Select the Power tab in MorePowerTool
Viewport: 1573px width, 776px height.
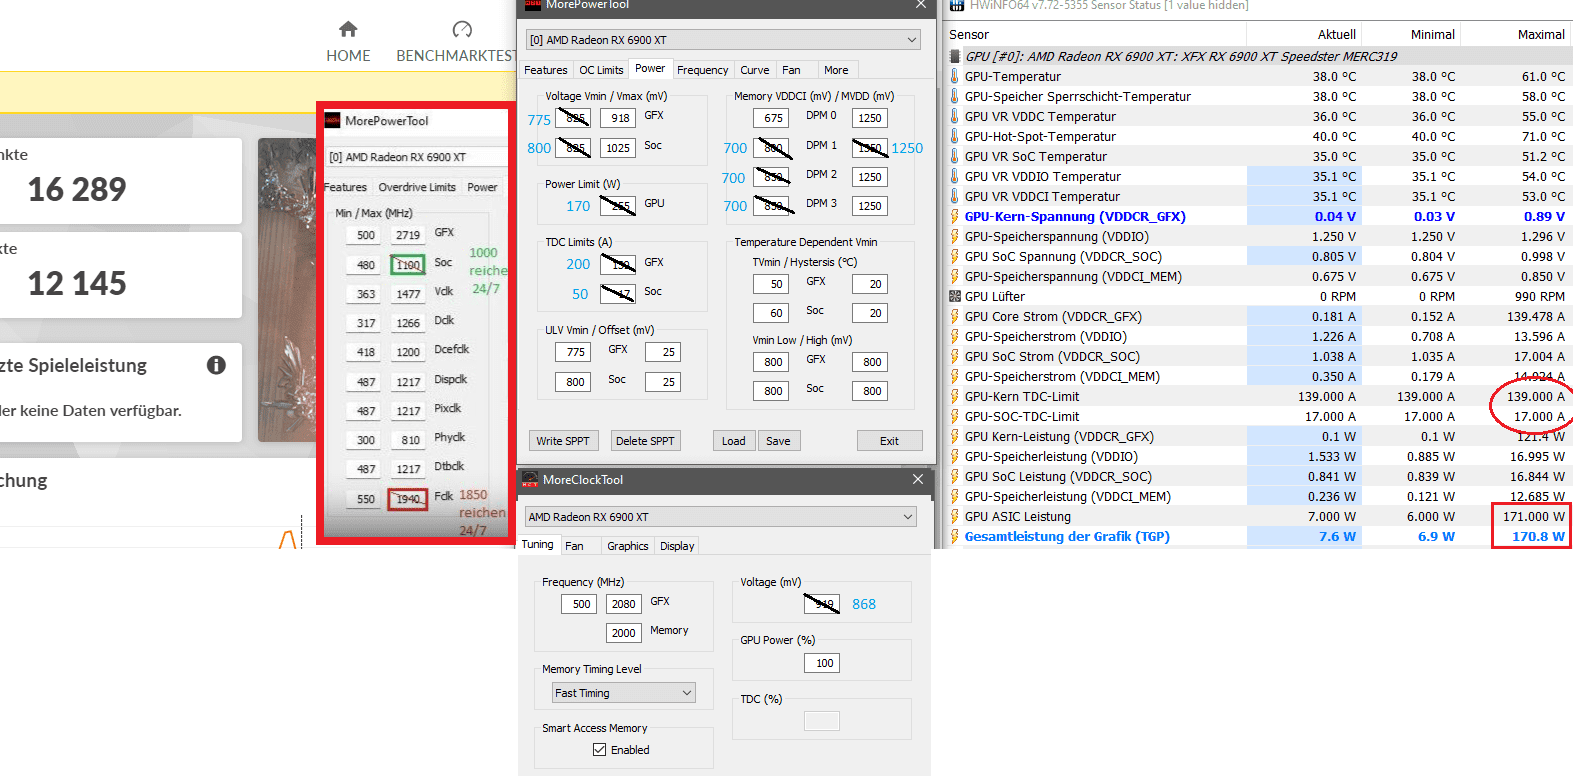pos(650,69)
